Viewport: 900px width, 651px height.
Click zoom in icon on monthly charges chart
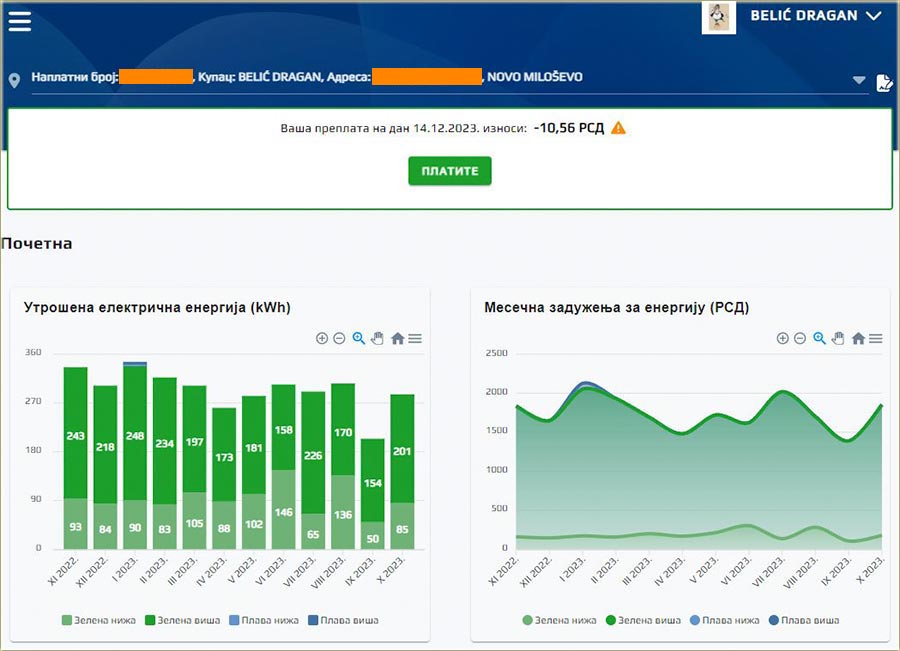pyautogui.click(x=783, y=339)
